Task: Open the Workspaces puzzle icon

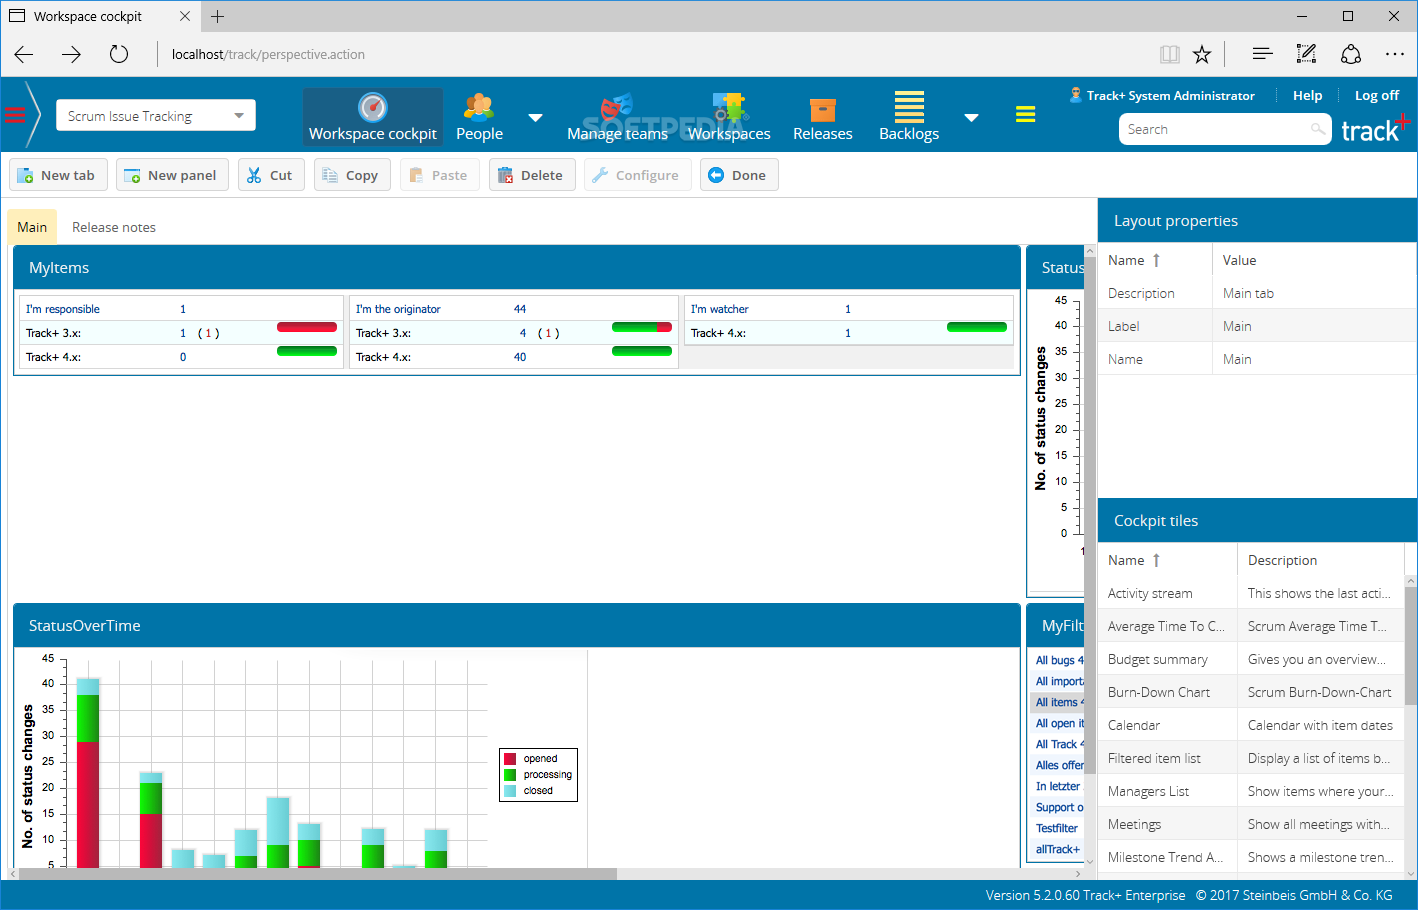Action: pos(729,107)
